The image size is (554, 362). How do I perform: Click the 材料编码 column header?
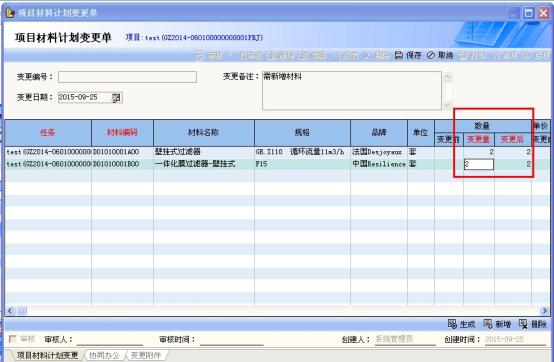[122, 133]
